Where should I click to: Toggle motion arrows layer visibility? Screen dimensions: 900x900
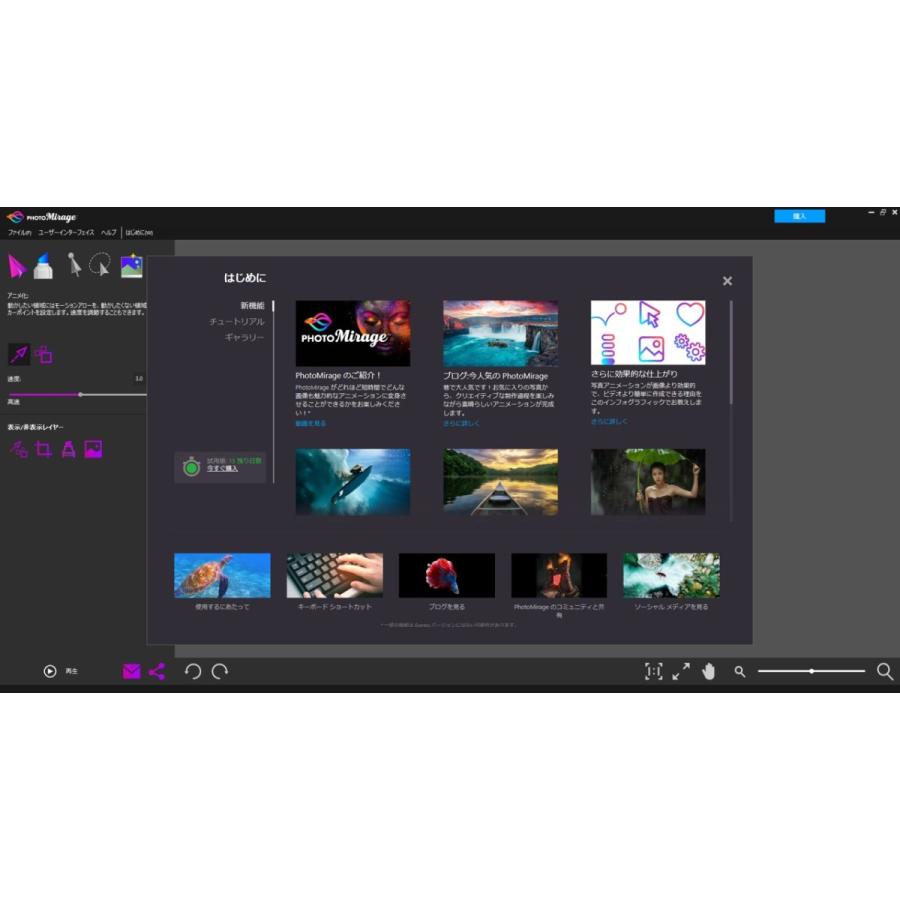coord(19,449)
